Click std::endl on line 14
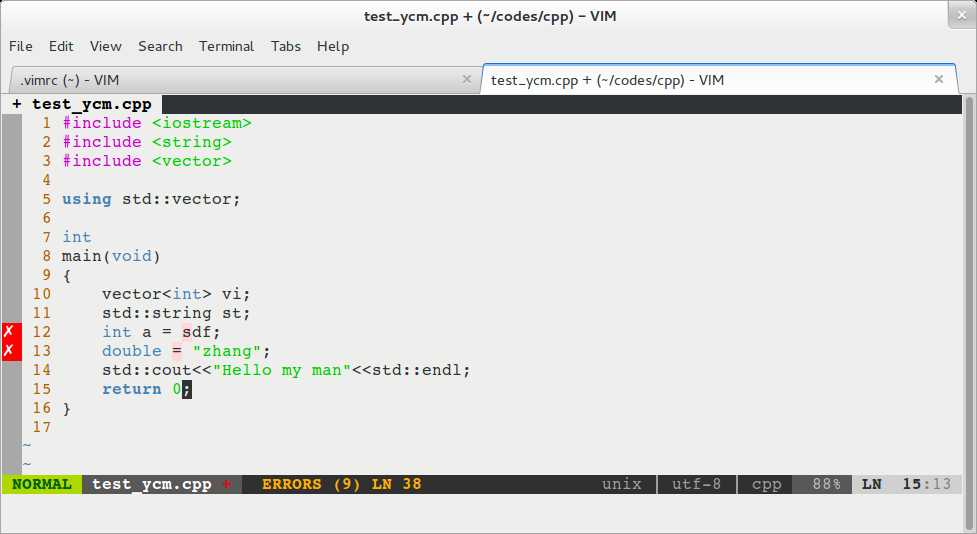 [416, 370]
